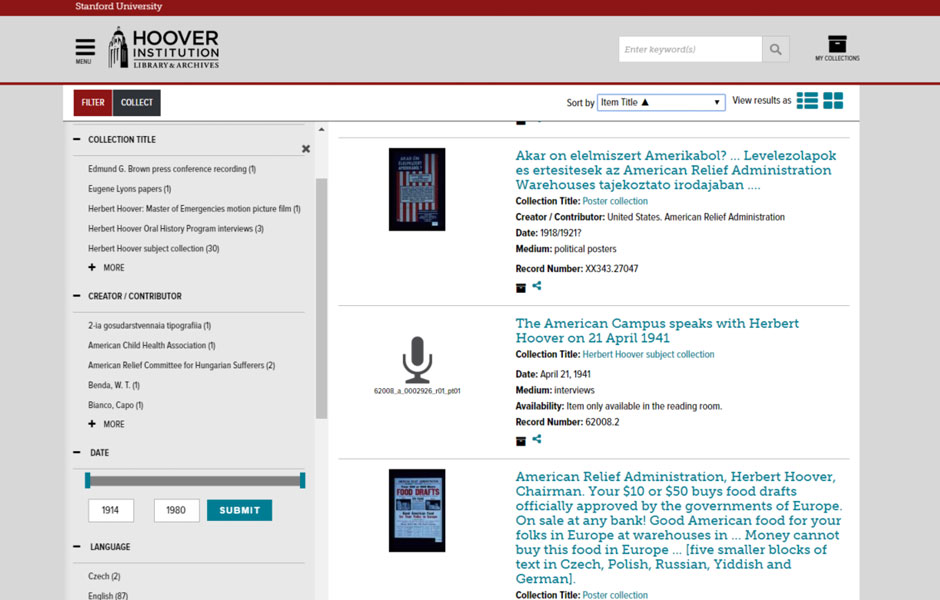Click the keyword search field

(690, 49)
